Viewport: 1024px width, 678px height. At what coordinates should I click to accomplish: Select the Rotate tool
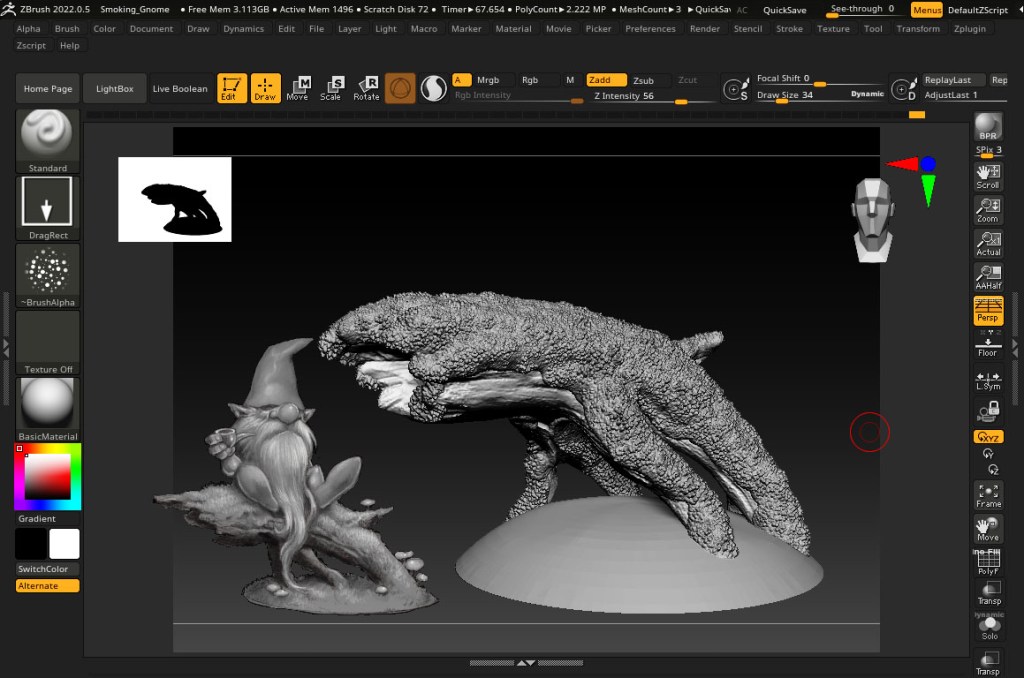366,89
